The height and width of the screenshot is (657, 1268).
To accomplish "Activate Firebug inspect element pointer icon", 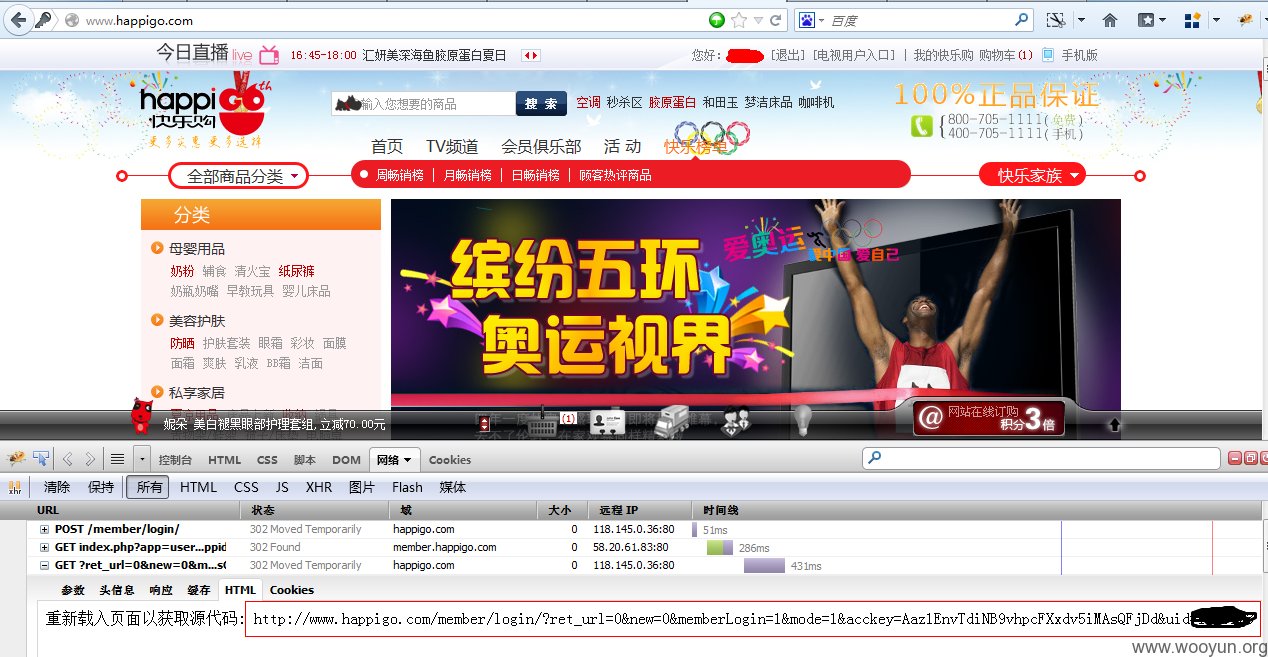I will click(x=41, y=459).
